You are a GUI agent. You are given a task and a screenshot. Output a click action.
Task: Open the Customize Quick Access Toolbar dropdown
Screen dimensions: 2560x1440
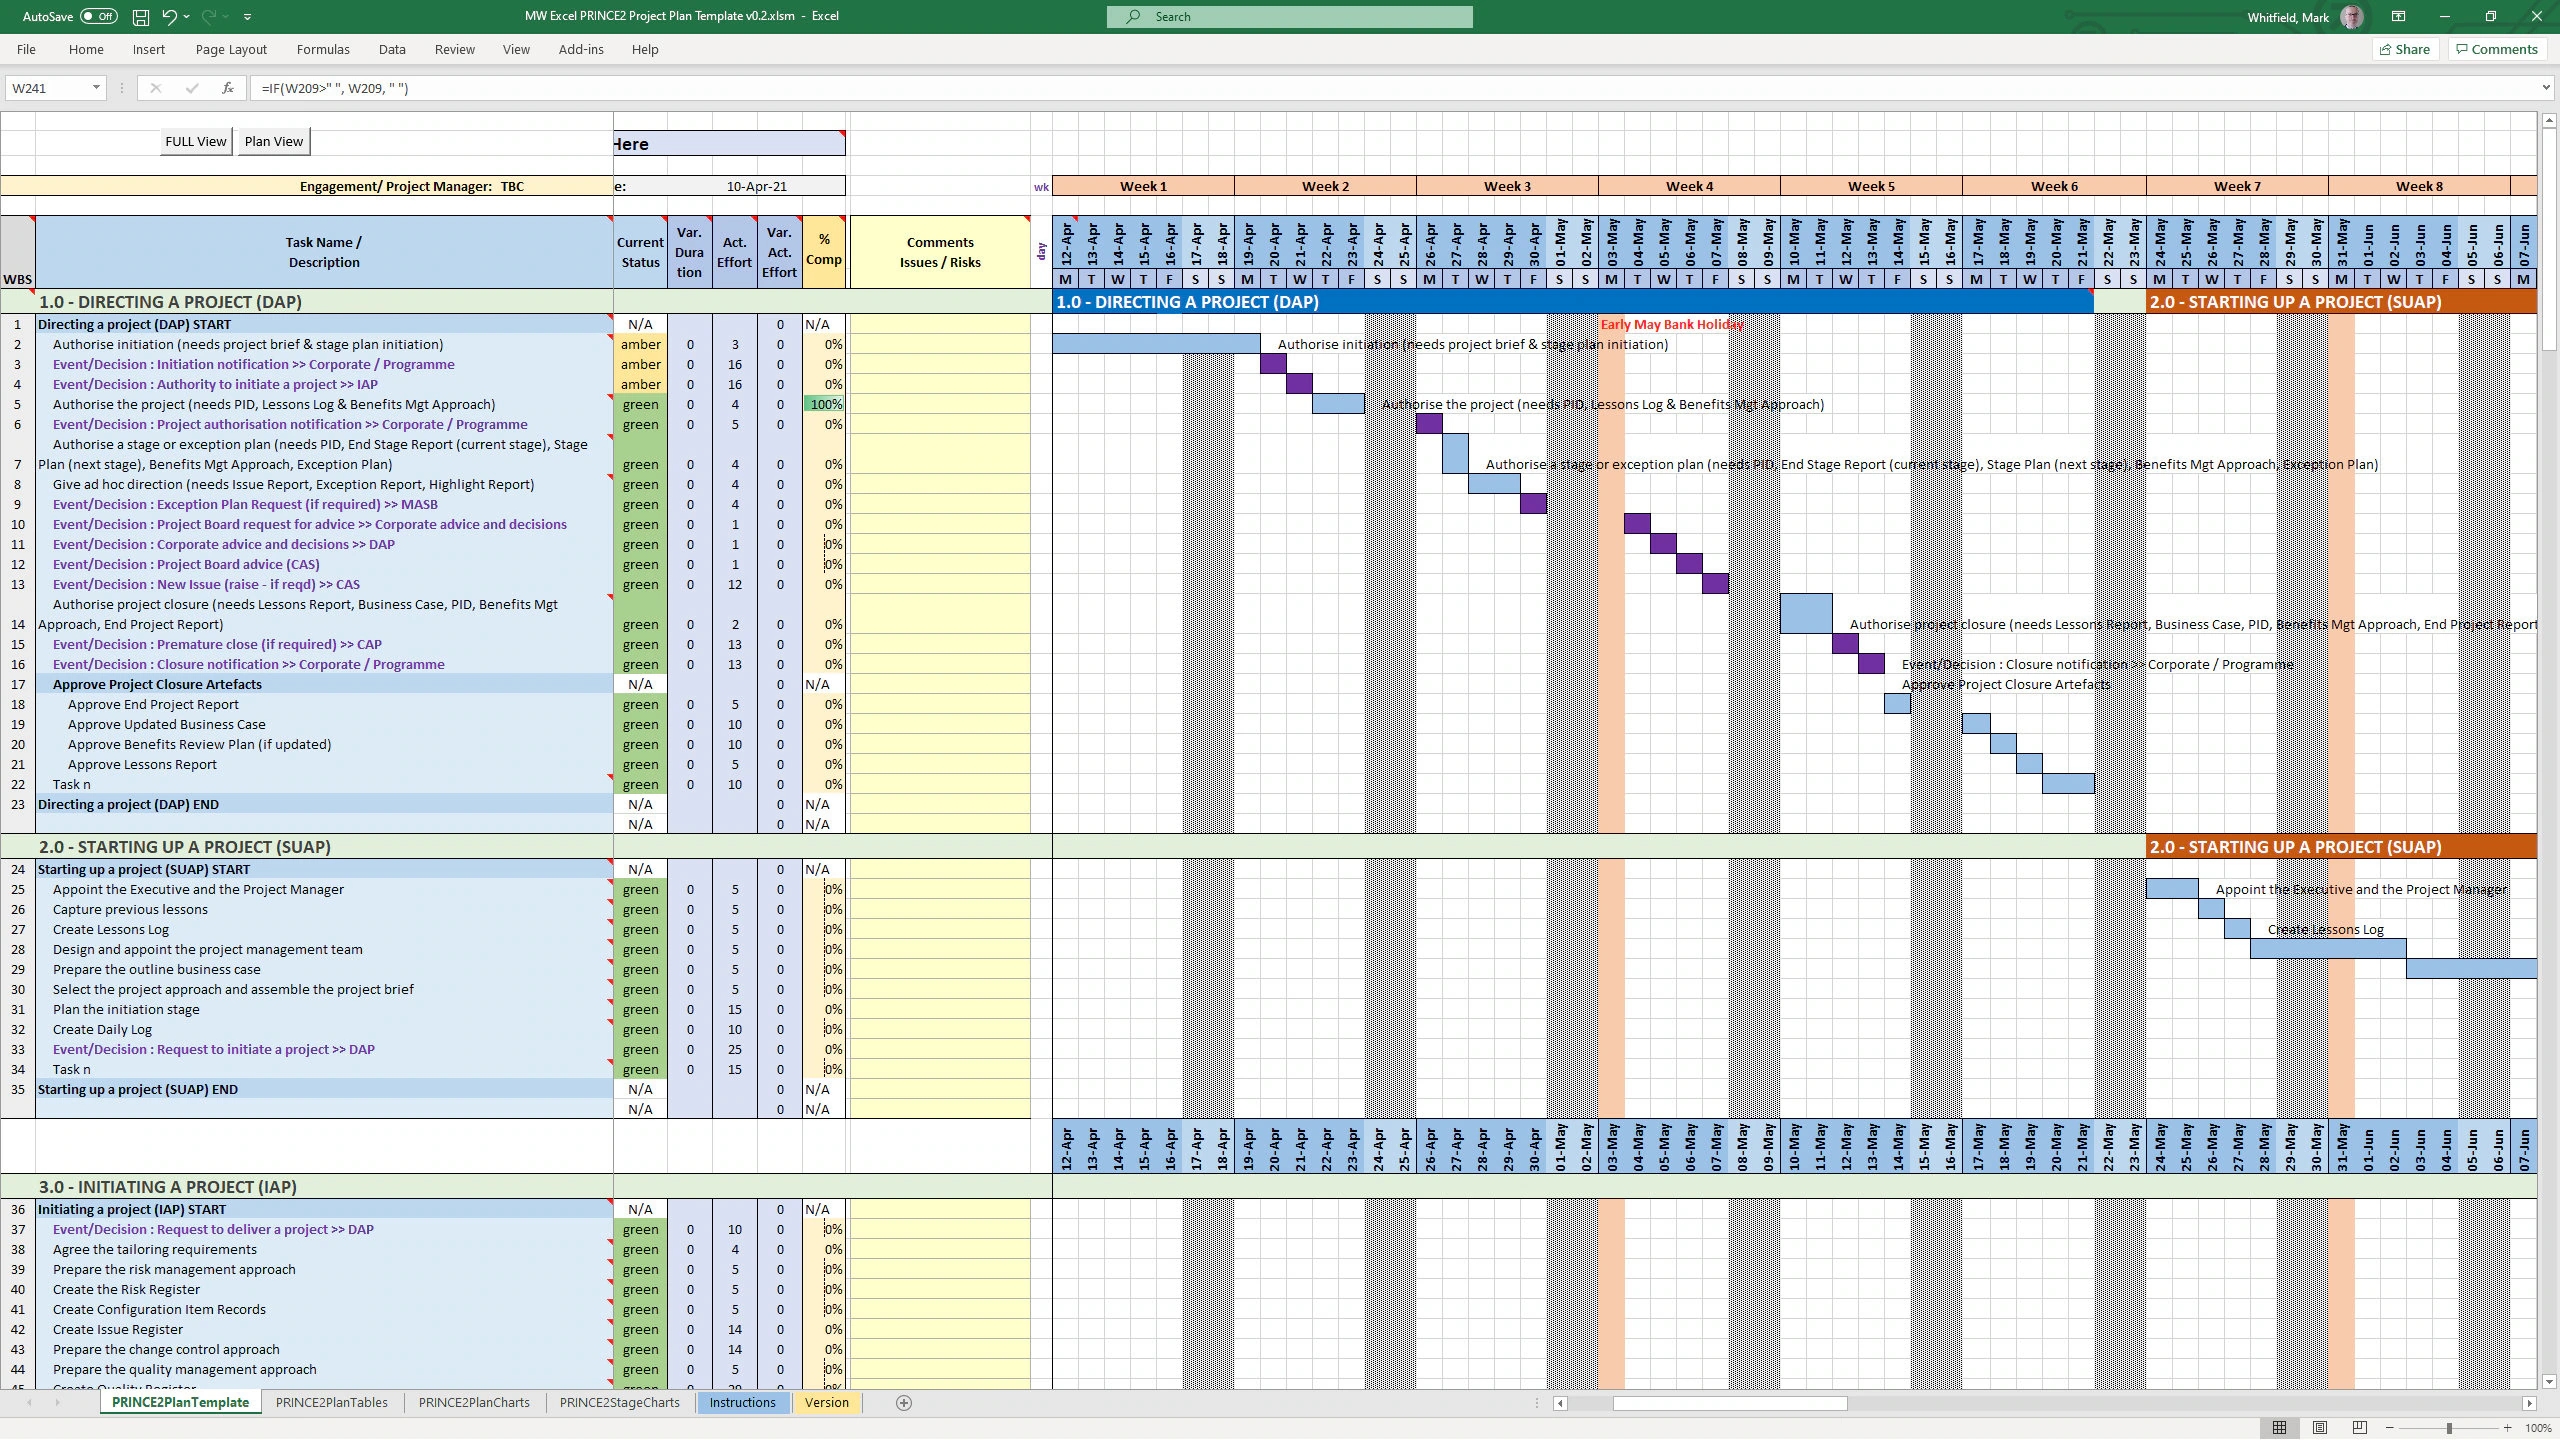247,16
